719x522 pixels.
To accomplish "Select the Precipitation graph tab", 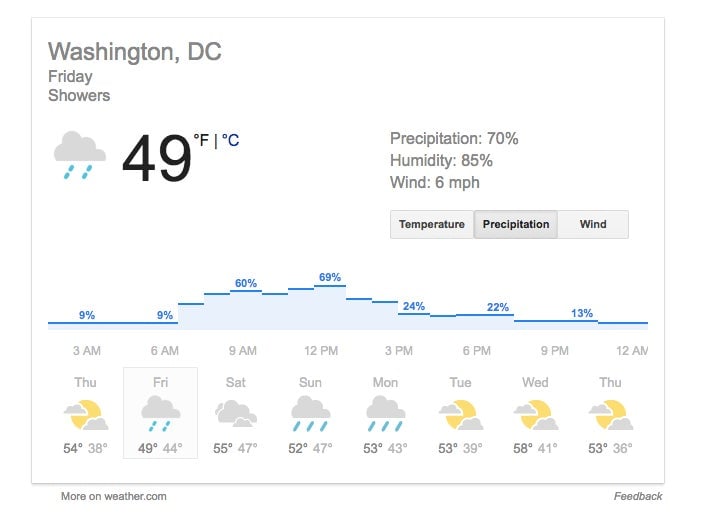I will 516,224.
